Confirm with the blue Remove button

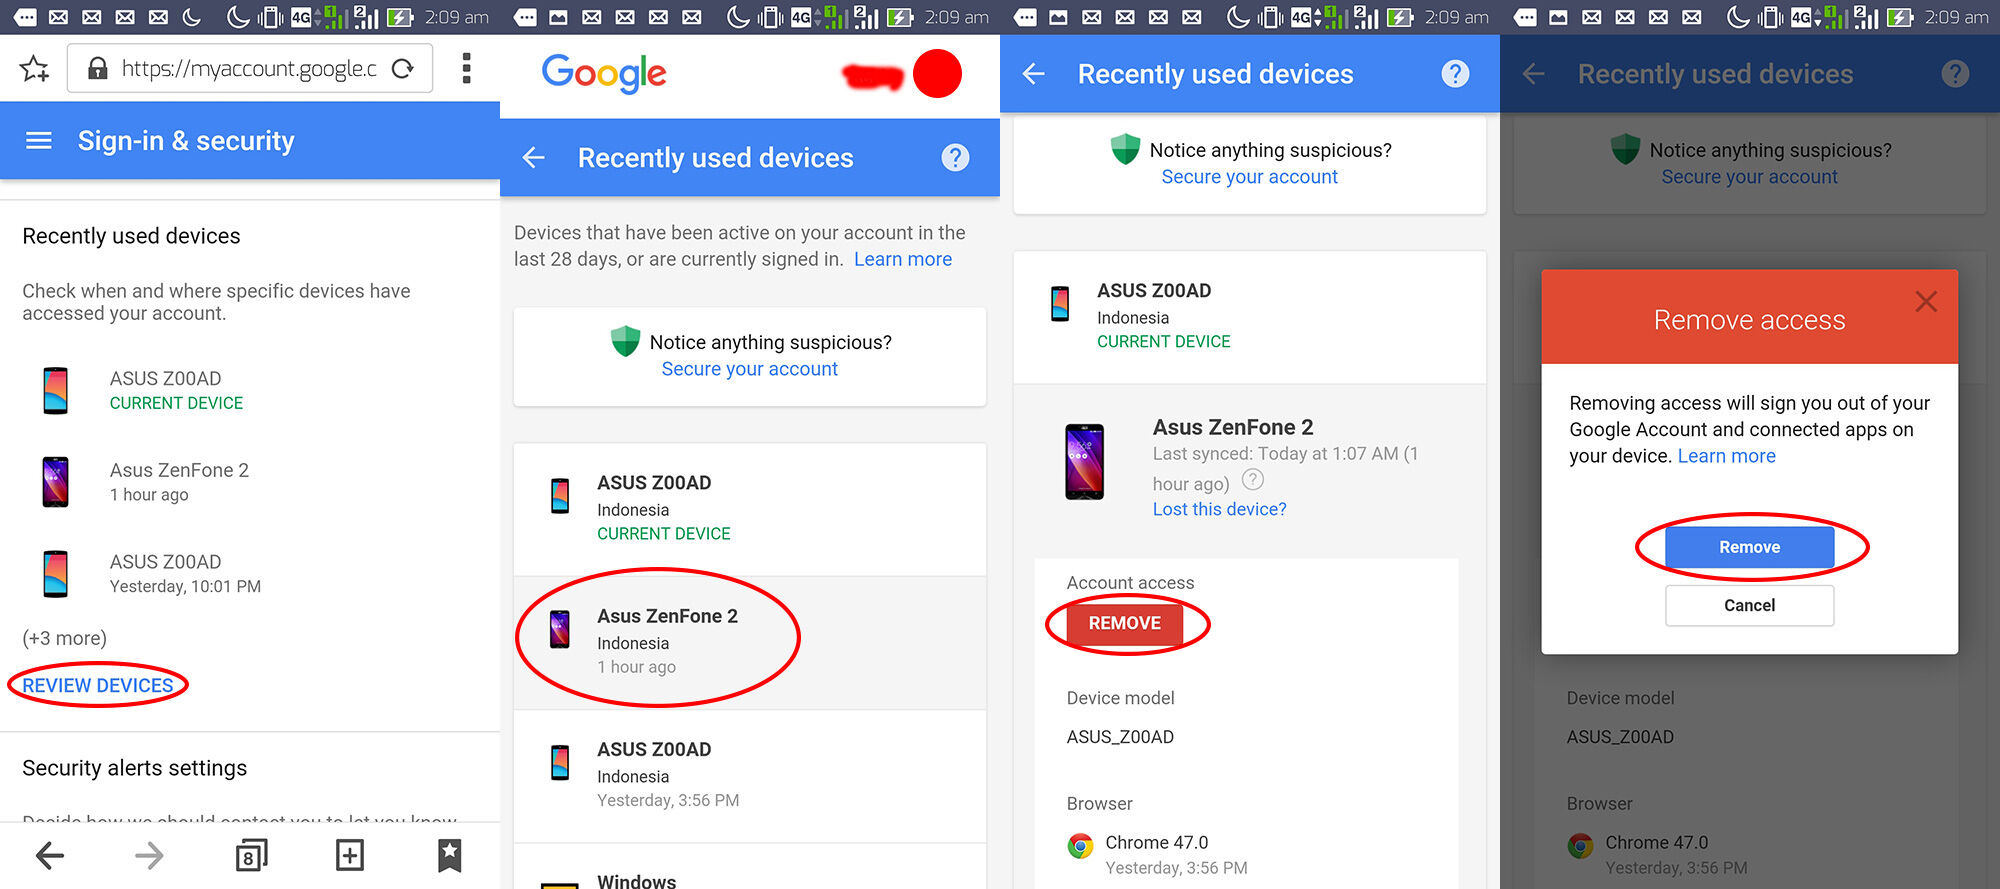point(1749,547)
